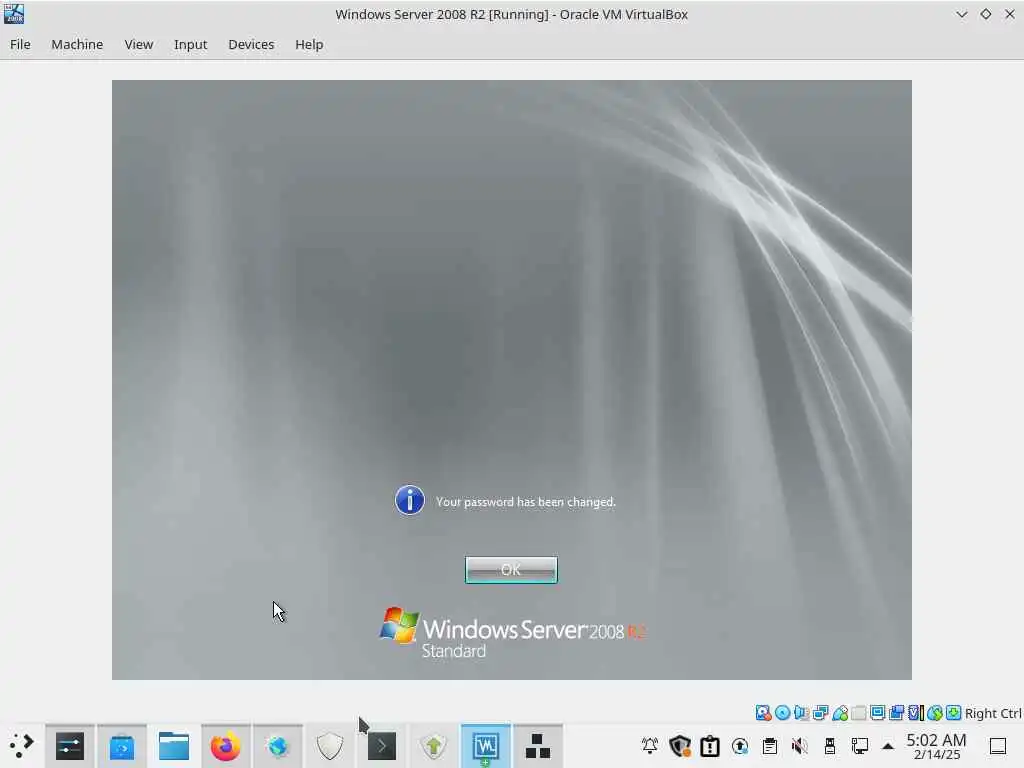
Task: Open the Help menu
Action: point(309,44)
